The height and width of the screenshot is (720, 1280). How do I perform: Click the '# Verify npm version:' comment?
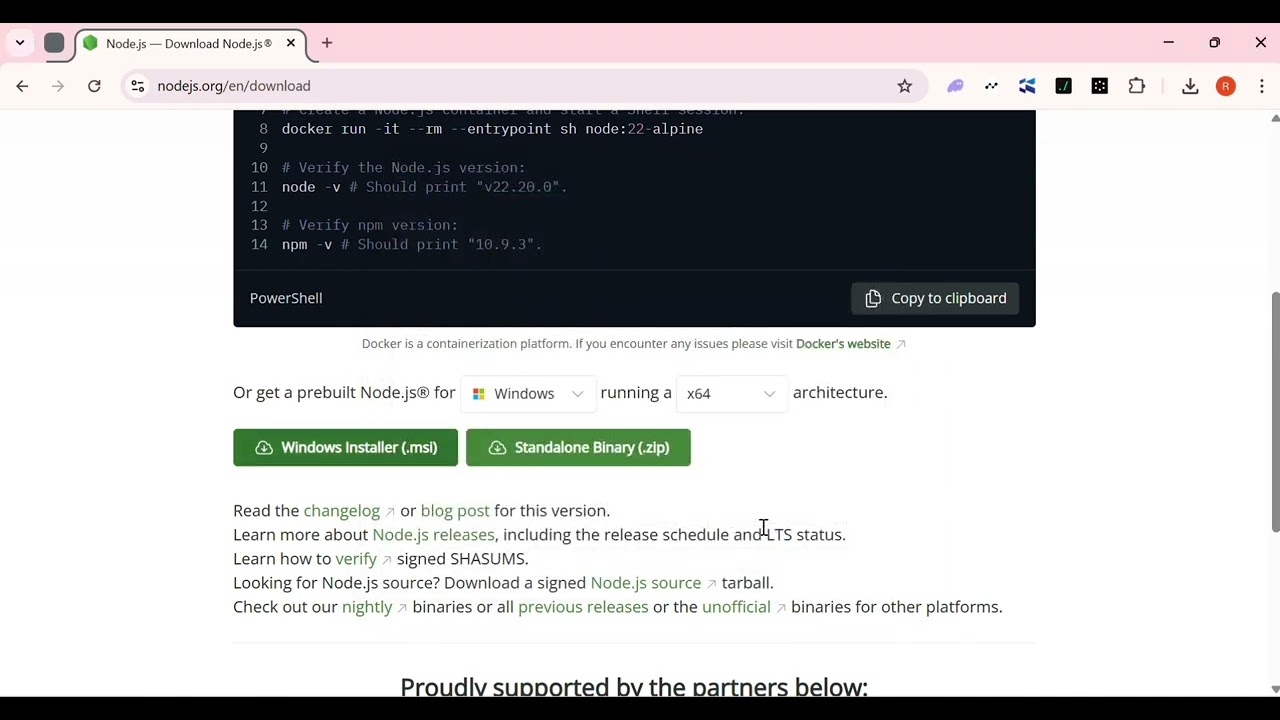(x=369, y=226)
